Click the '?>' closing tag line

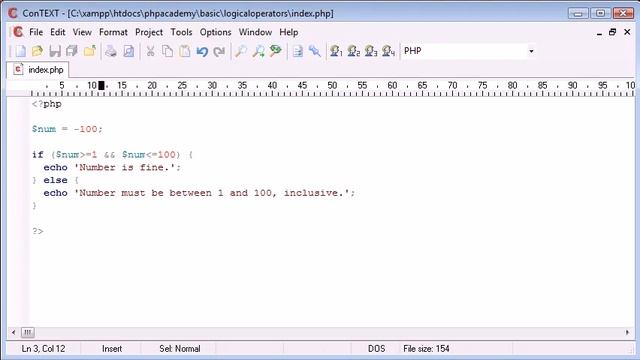click(x=38, y=231)
